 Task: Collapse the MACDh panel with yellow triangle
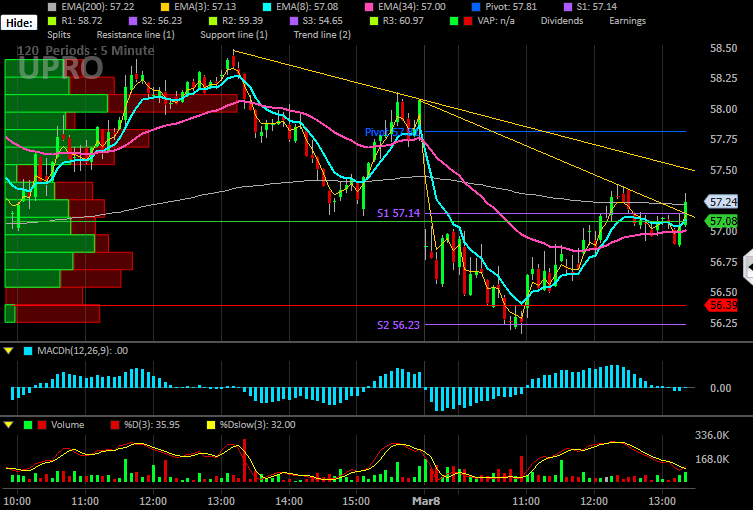8,351
